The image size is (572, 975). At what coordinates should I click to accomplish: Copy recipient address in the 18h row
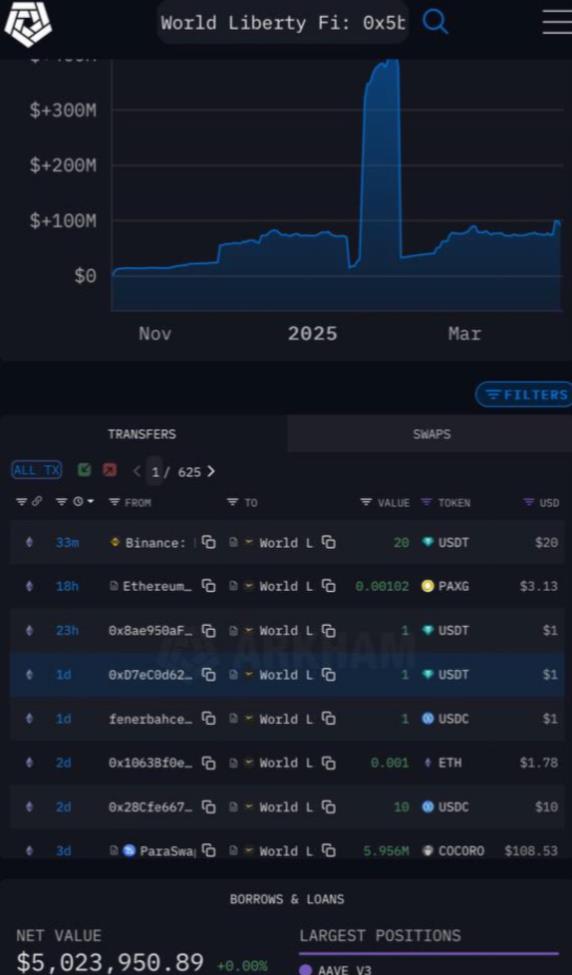pos(328,586)
